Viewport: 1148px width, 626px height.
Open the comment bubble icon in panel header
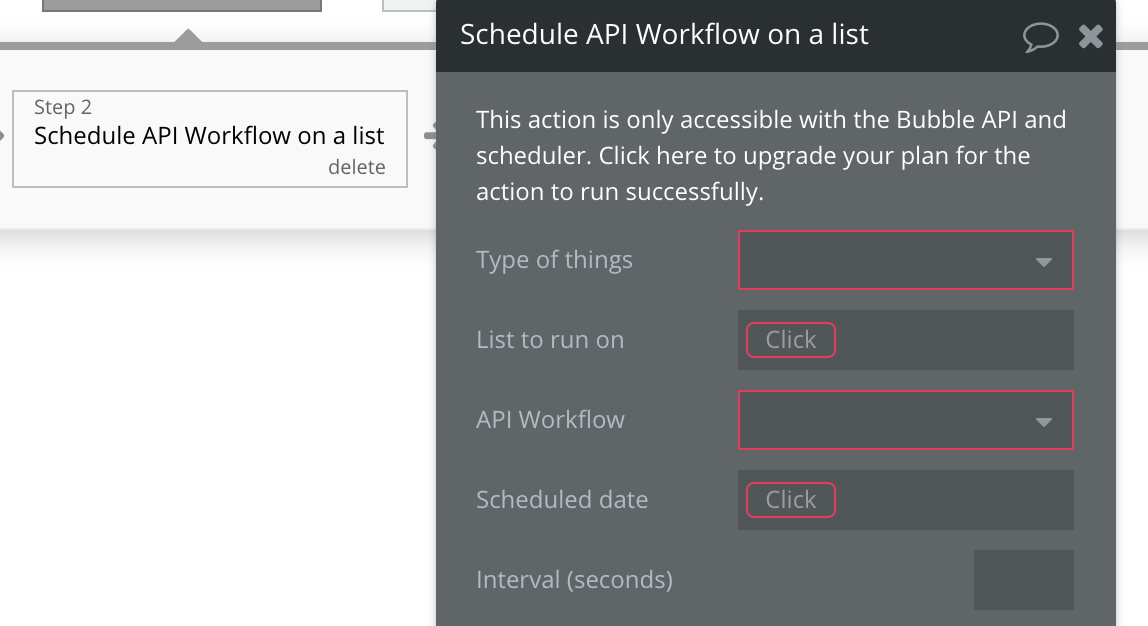coord(1041,37)
